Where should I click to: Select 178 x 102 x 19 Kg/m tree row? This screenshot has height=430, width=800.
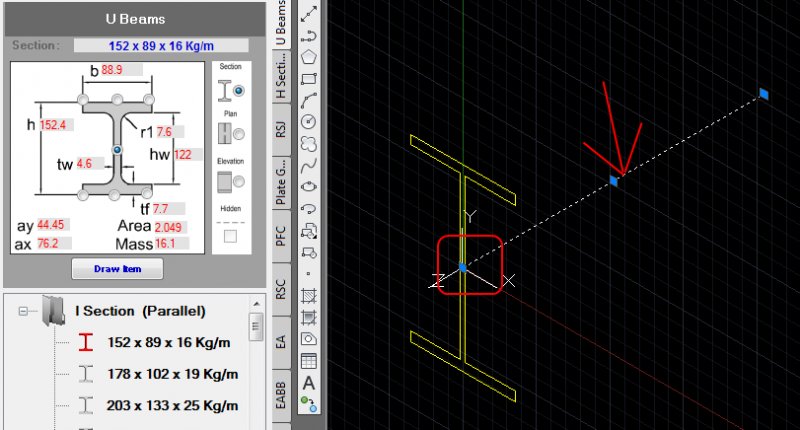coord(172,374)
